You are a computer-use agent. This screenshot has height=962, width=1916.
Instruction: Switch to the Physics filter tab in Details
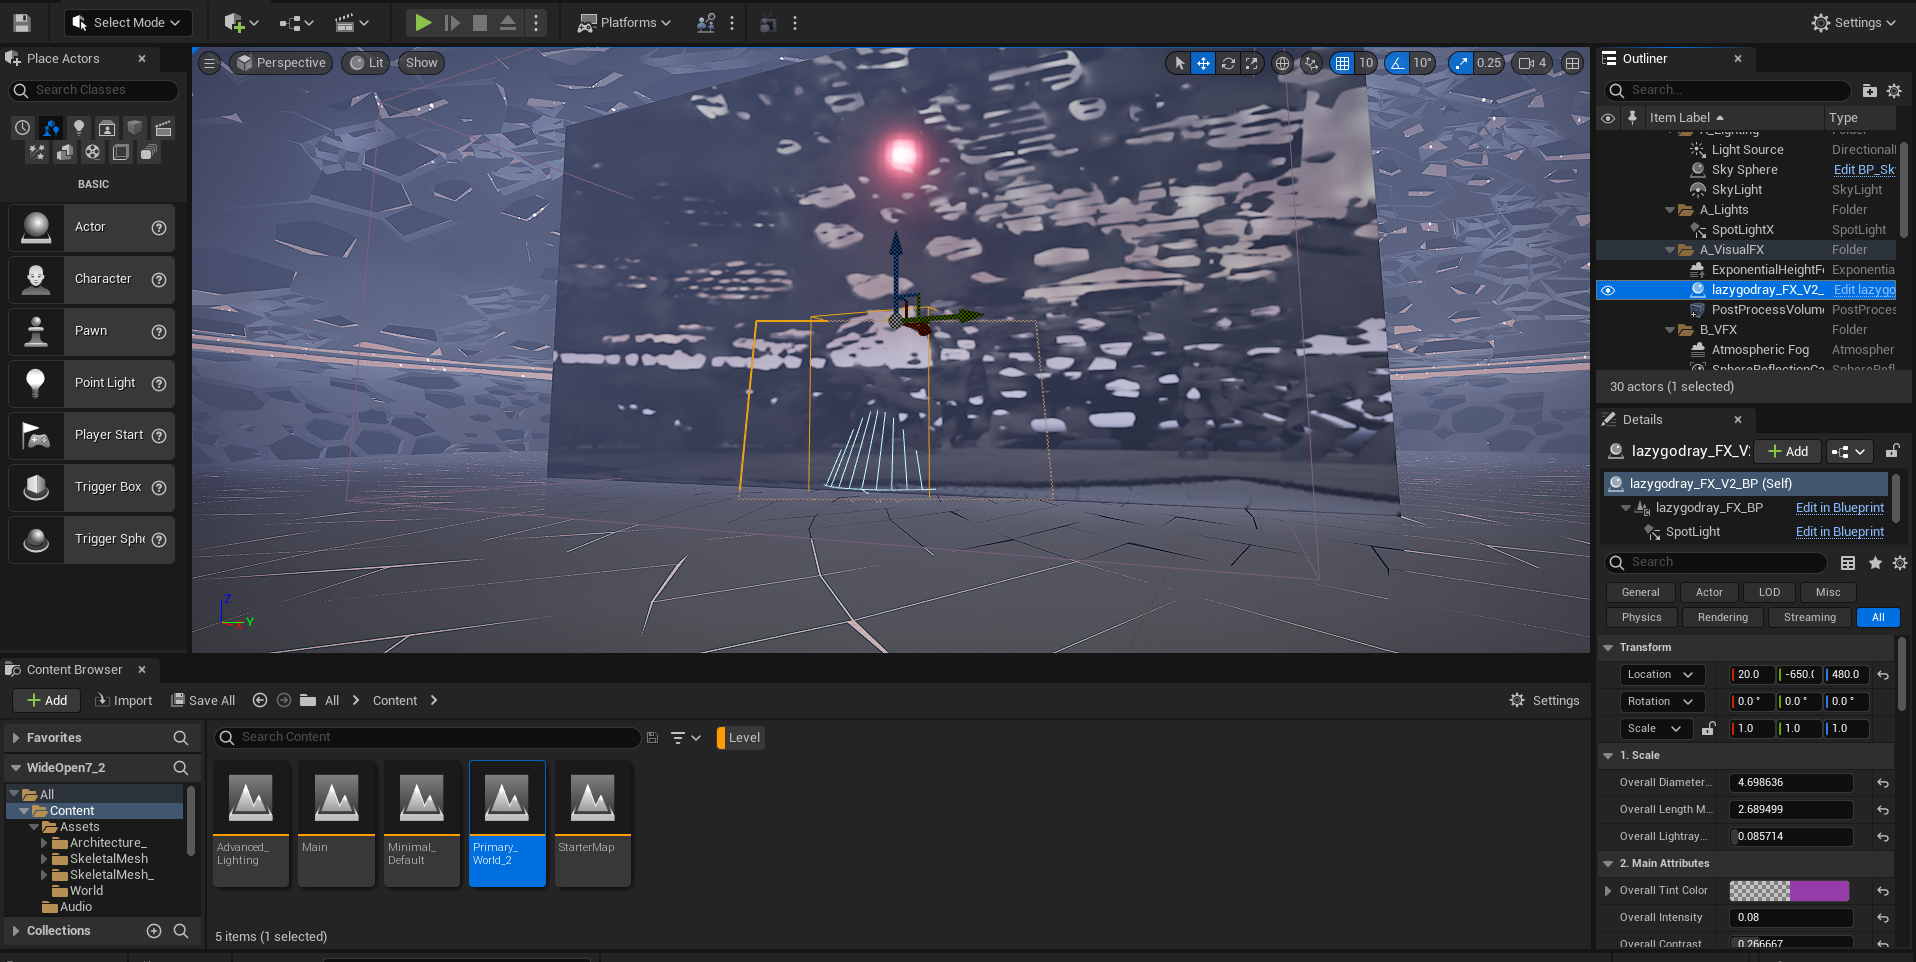[x=1641, y=618]
